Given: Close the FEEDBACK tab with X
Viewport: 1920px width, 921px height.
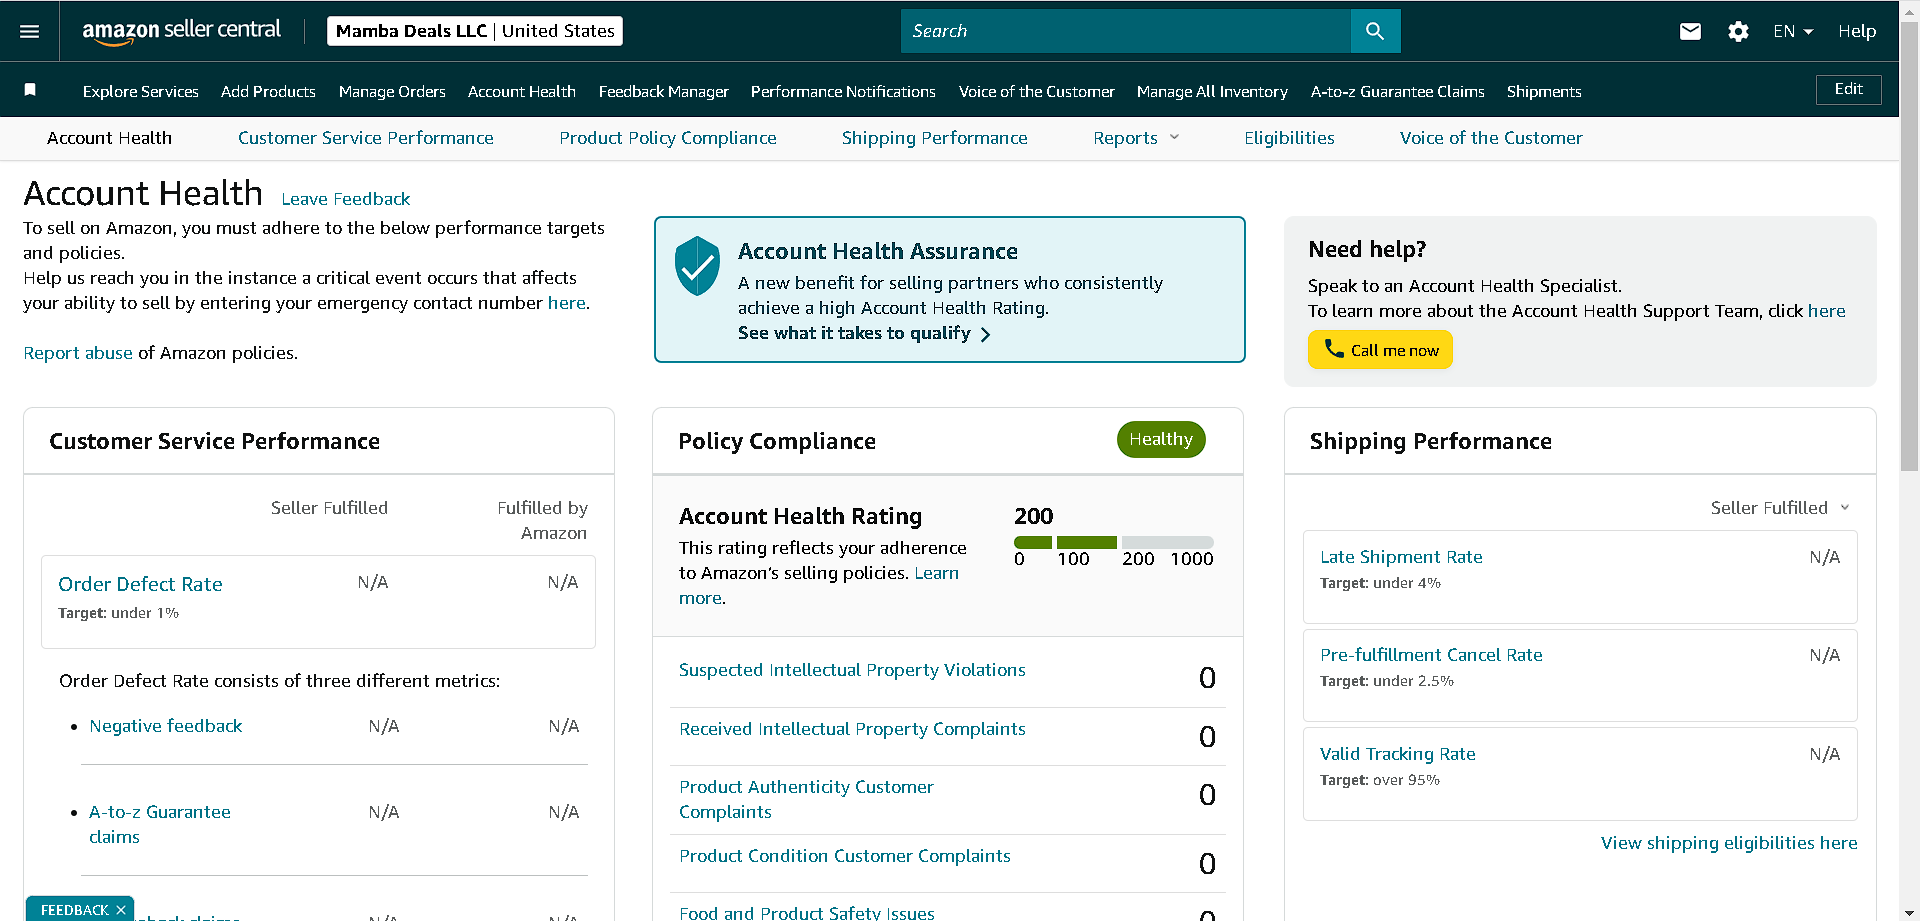Looking at the screenshot, I should [120, 910].
